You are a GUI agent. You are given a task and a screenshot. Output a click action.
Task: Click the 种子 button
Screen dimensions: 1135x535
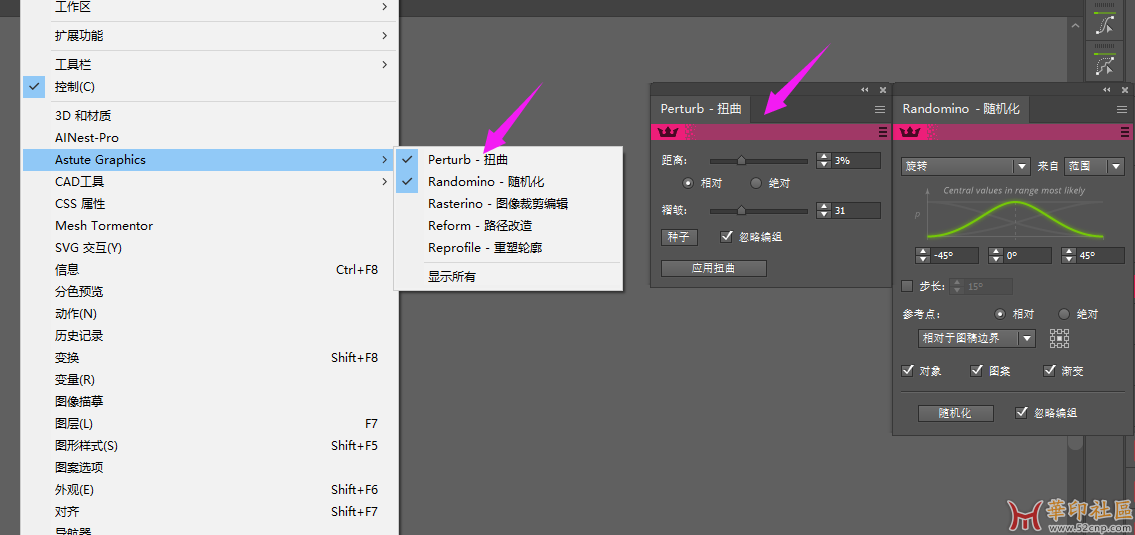[679, 237]
